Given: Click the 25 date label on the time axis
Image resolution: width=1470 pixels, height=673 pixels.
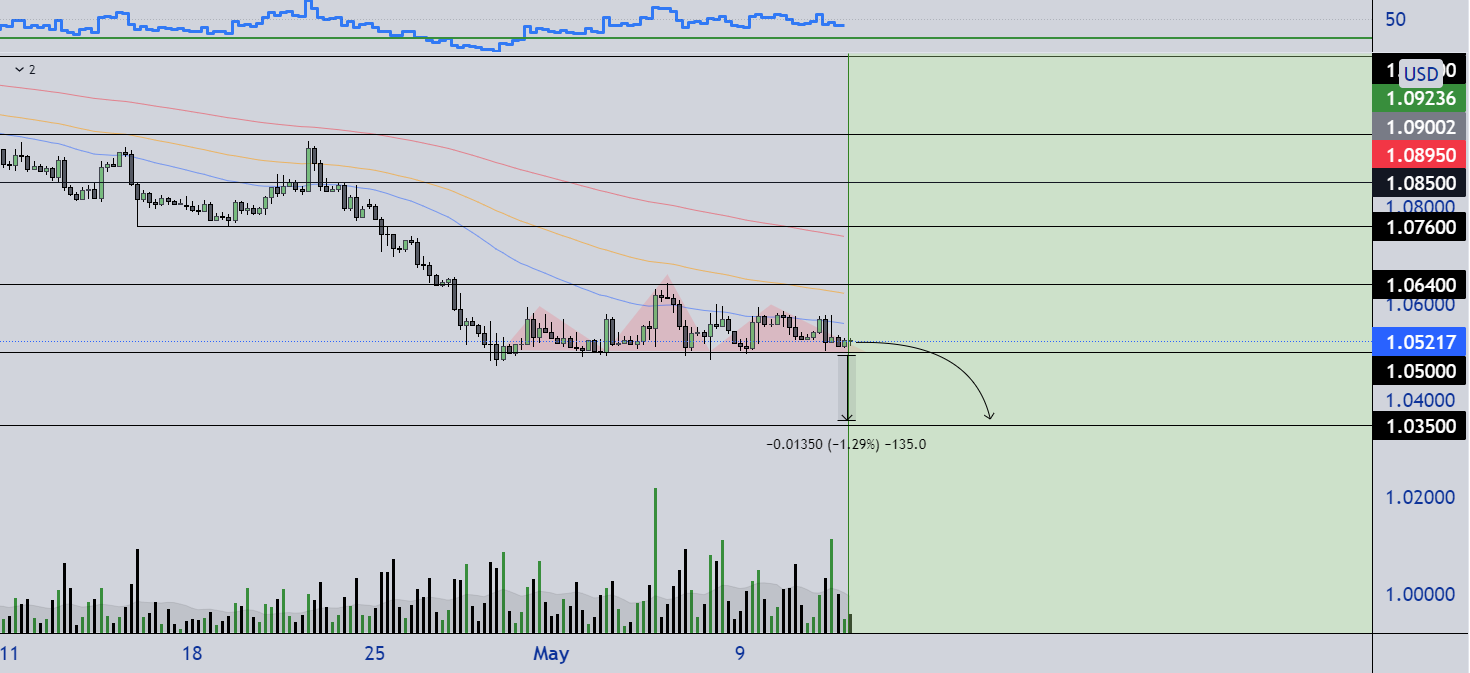Looking at the screenshot, I should (x=374, y=654).
